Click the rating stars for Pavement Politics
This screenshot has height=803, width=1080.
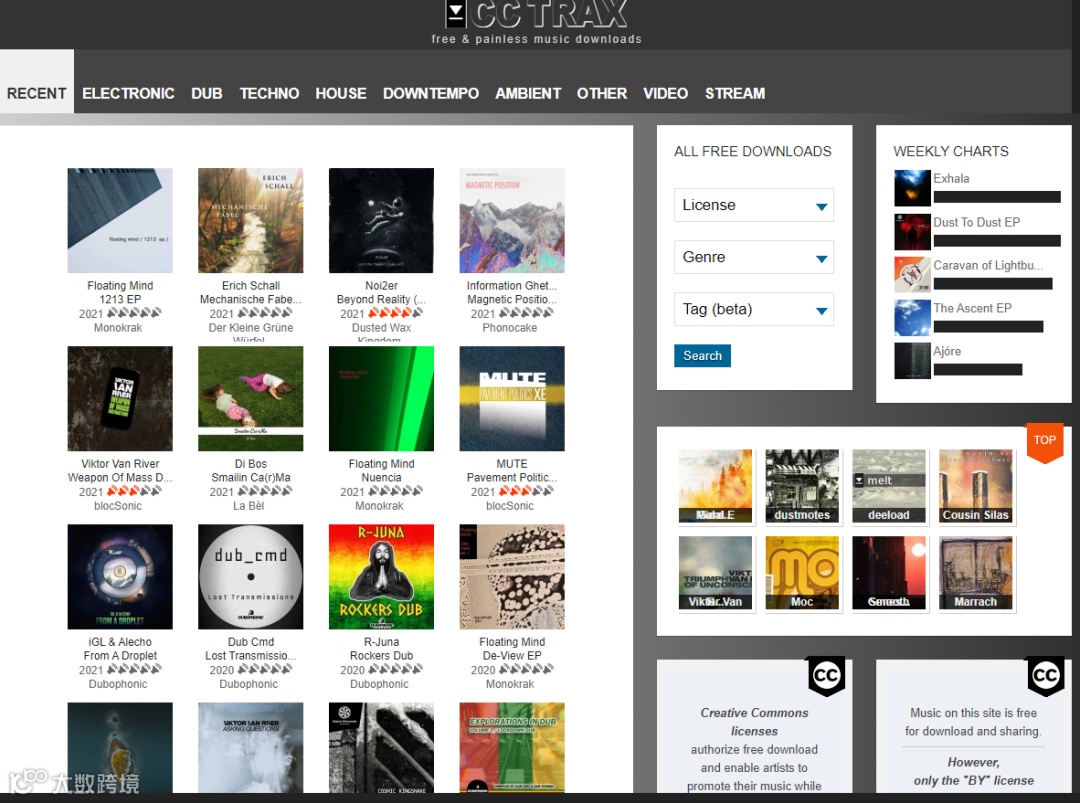(x=526, y=491)
